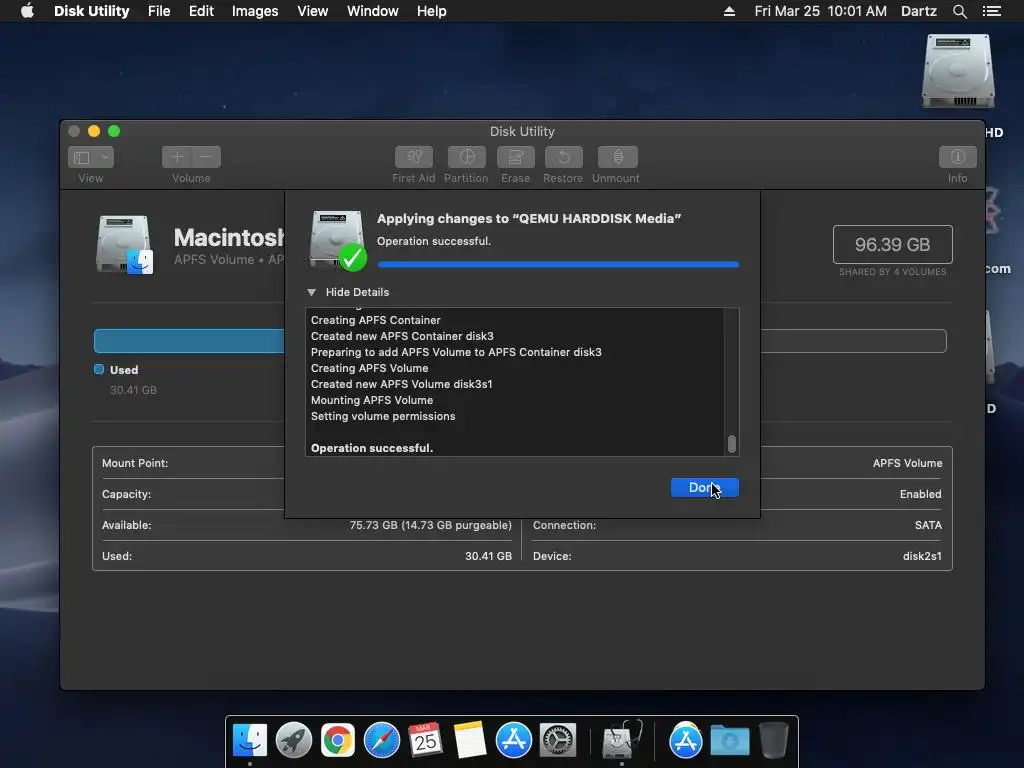Open the Trash in the Dock
The height and width of the screenshot is (768, 1024).
pos(774,740)
